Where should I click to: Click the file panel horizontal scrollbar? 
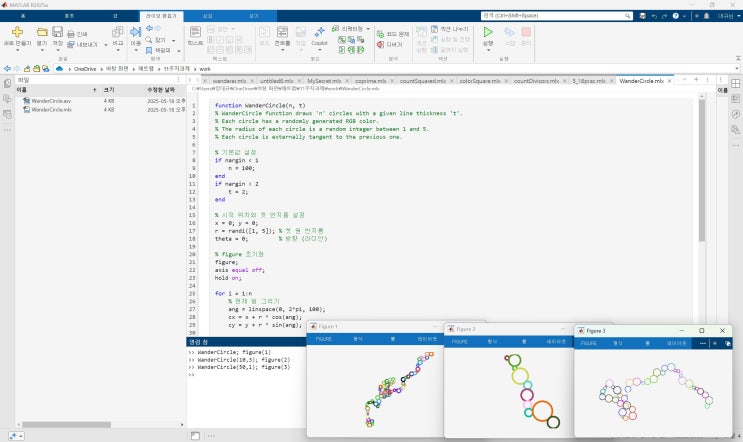click(66, 424)
